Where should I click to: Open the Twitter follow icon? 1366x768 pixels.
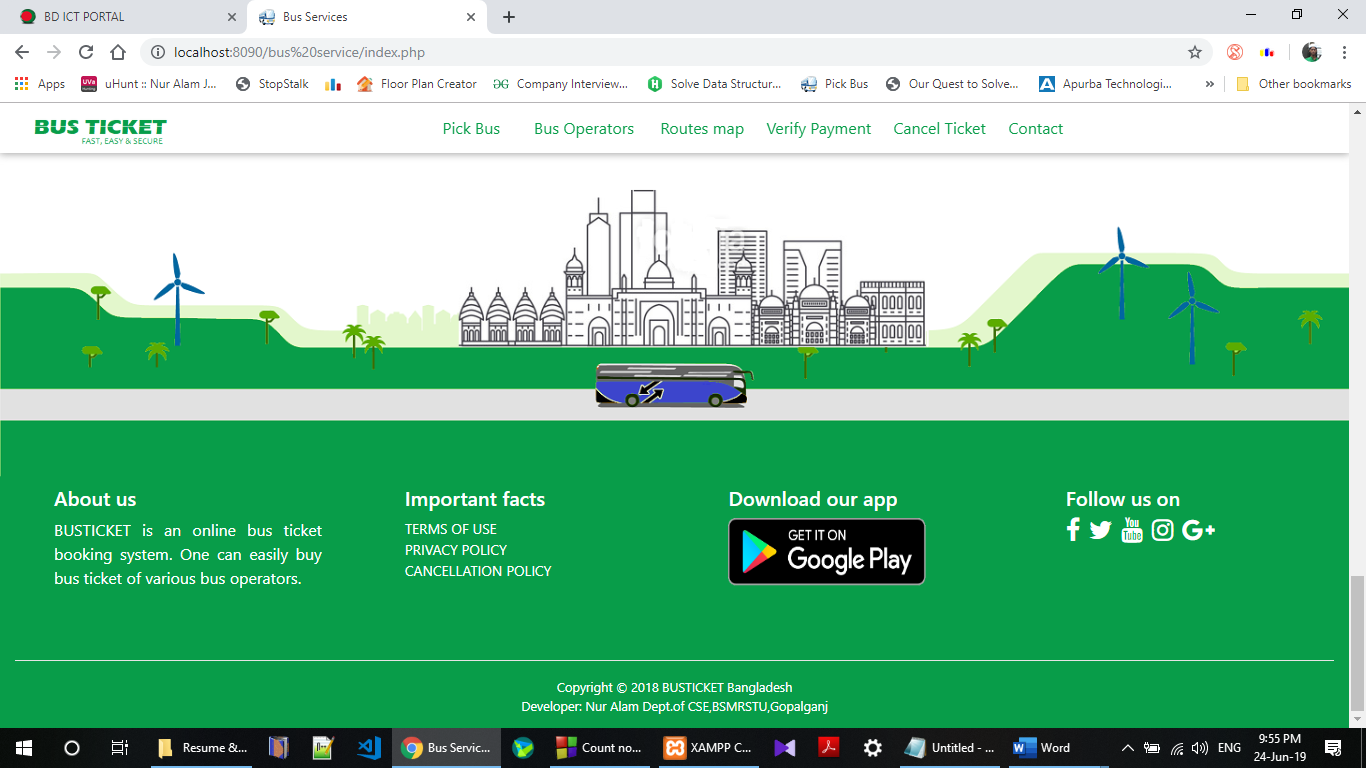pos(1101,530)
